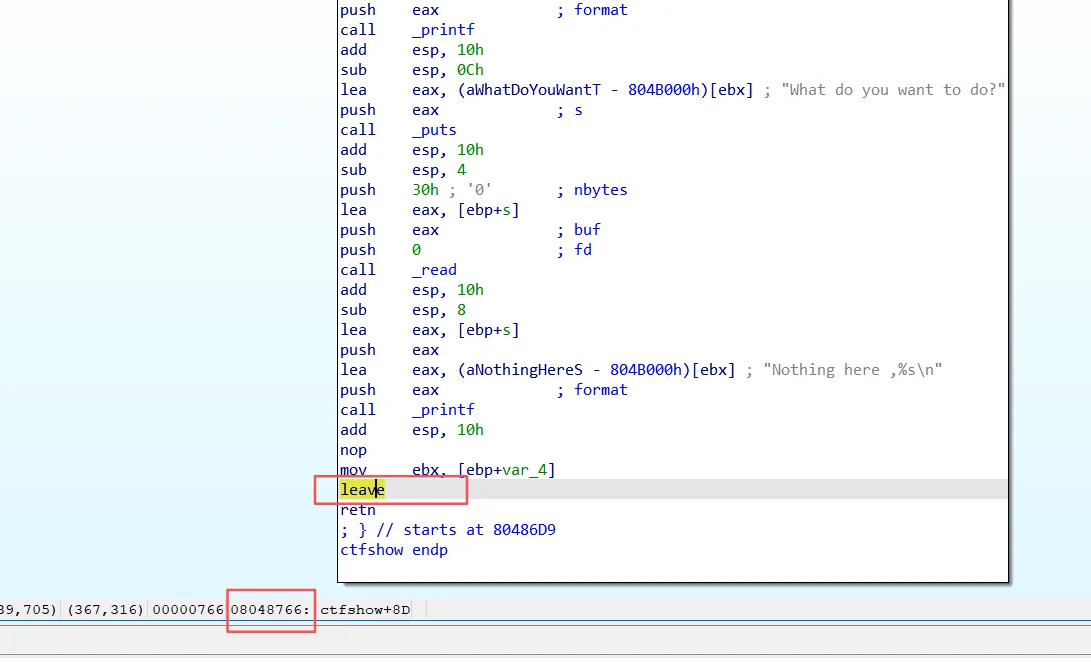Click the ctfshow endp line
Screen dimensions: 1091x663
pos(393,550)
